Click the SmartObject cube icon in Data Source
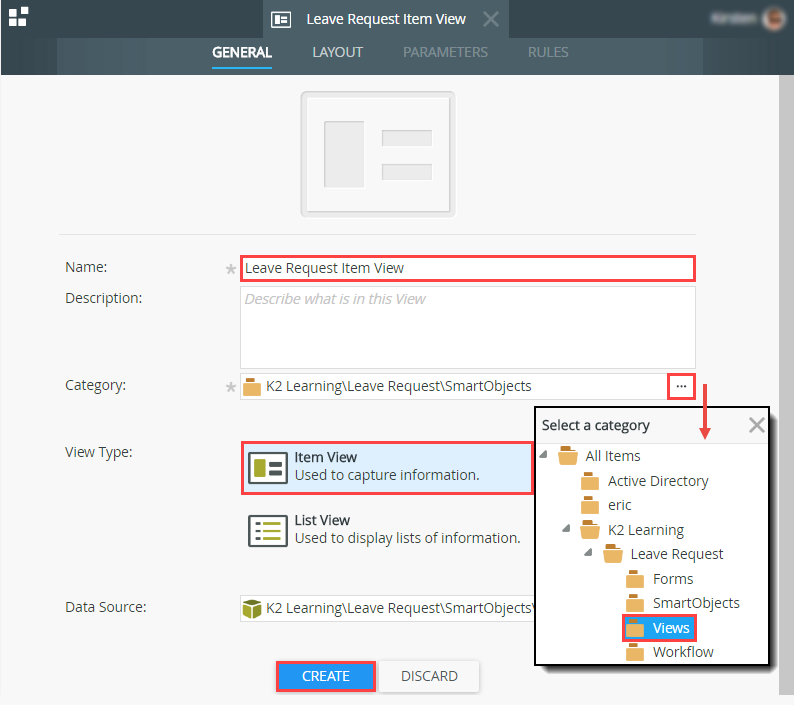The width and height of the screenshot is (794, 705). [252, 609]
